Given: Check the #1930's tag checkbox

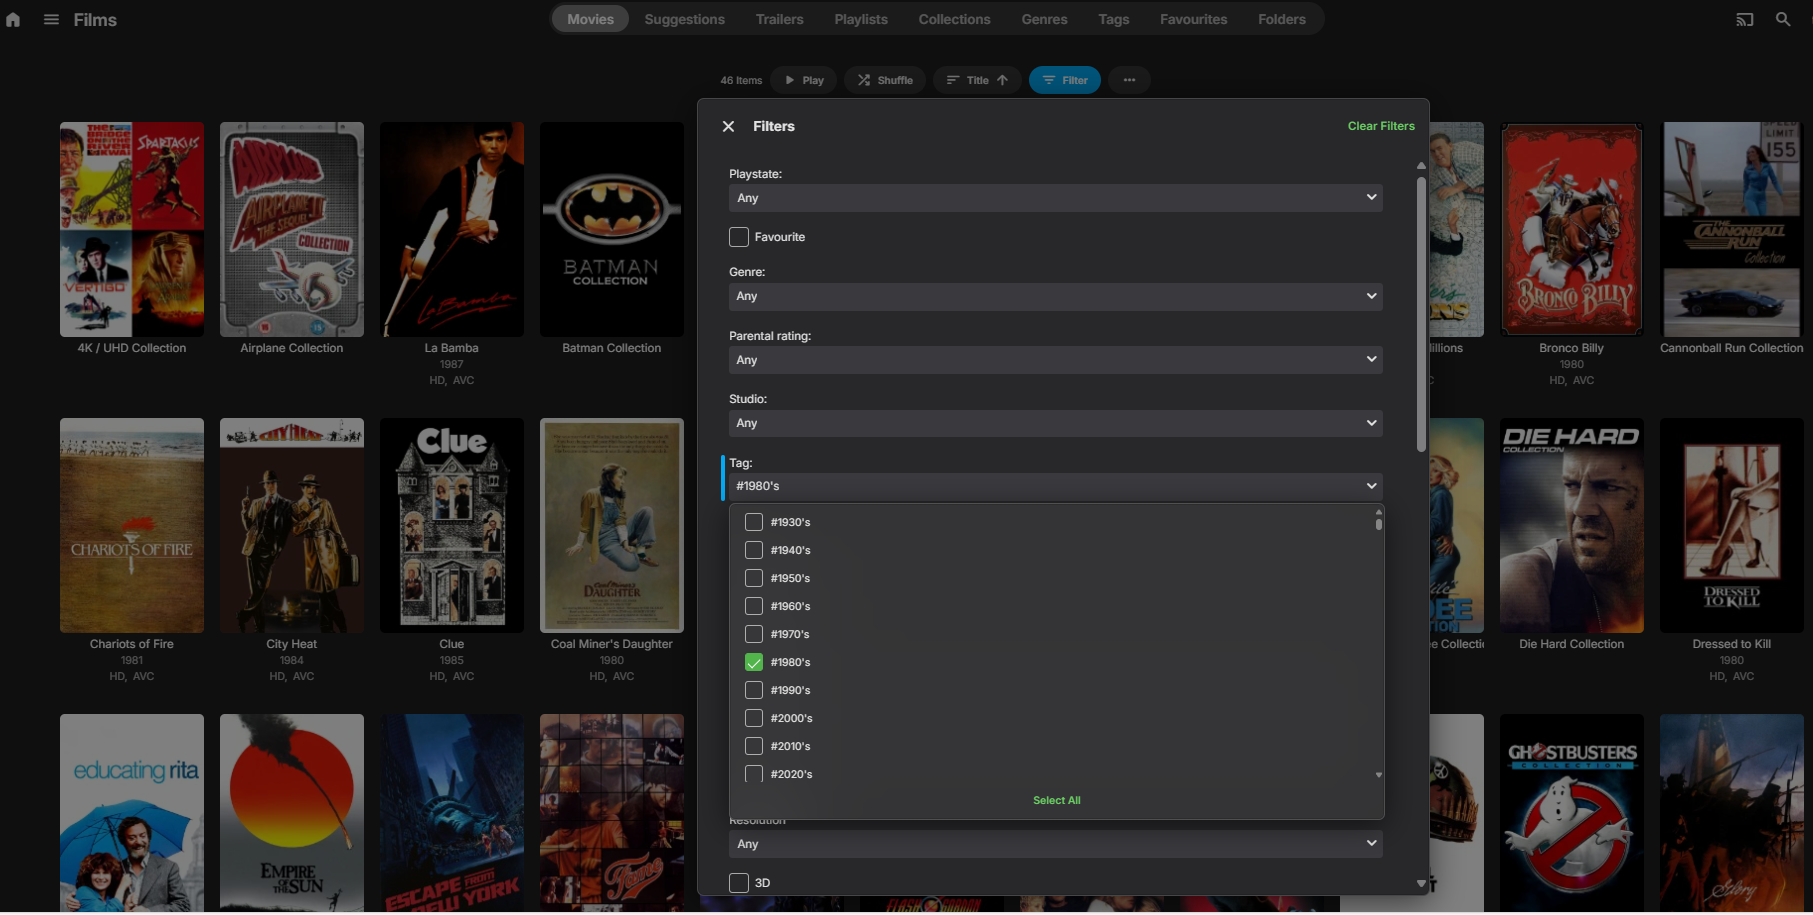Looking at the screenshot, I should (x=754, y=522).
